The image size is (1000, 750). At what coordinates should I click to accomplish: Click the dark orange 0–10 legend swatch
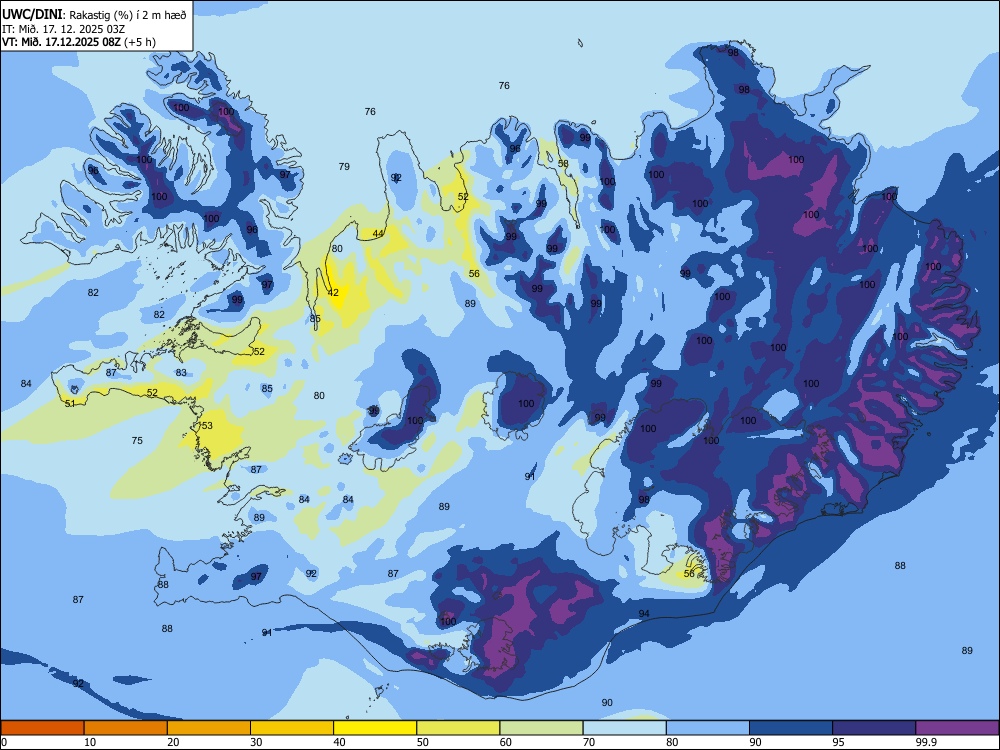[42, 728]
